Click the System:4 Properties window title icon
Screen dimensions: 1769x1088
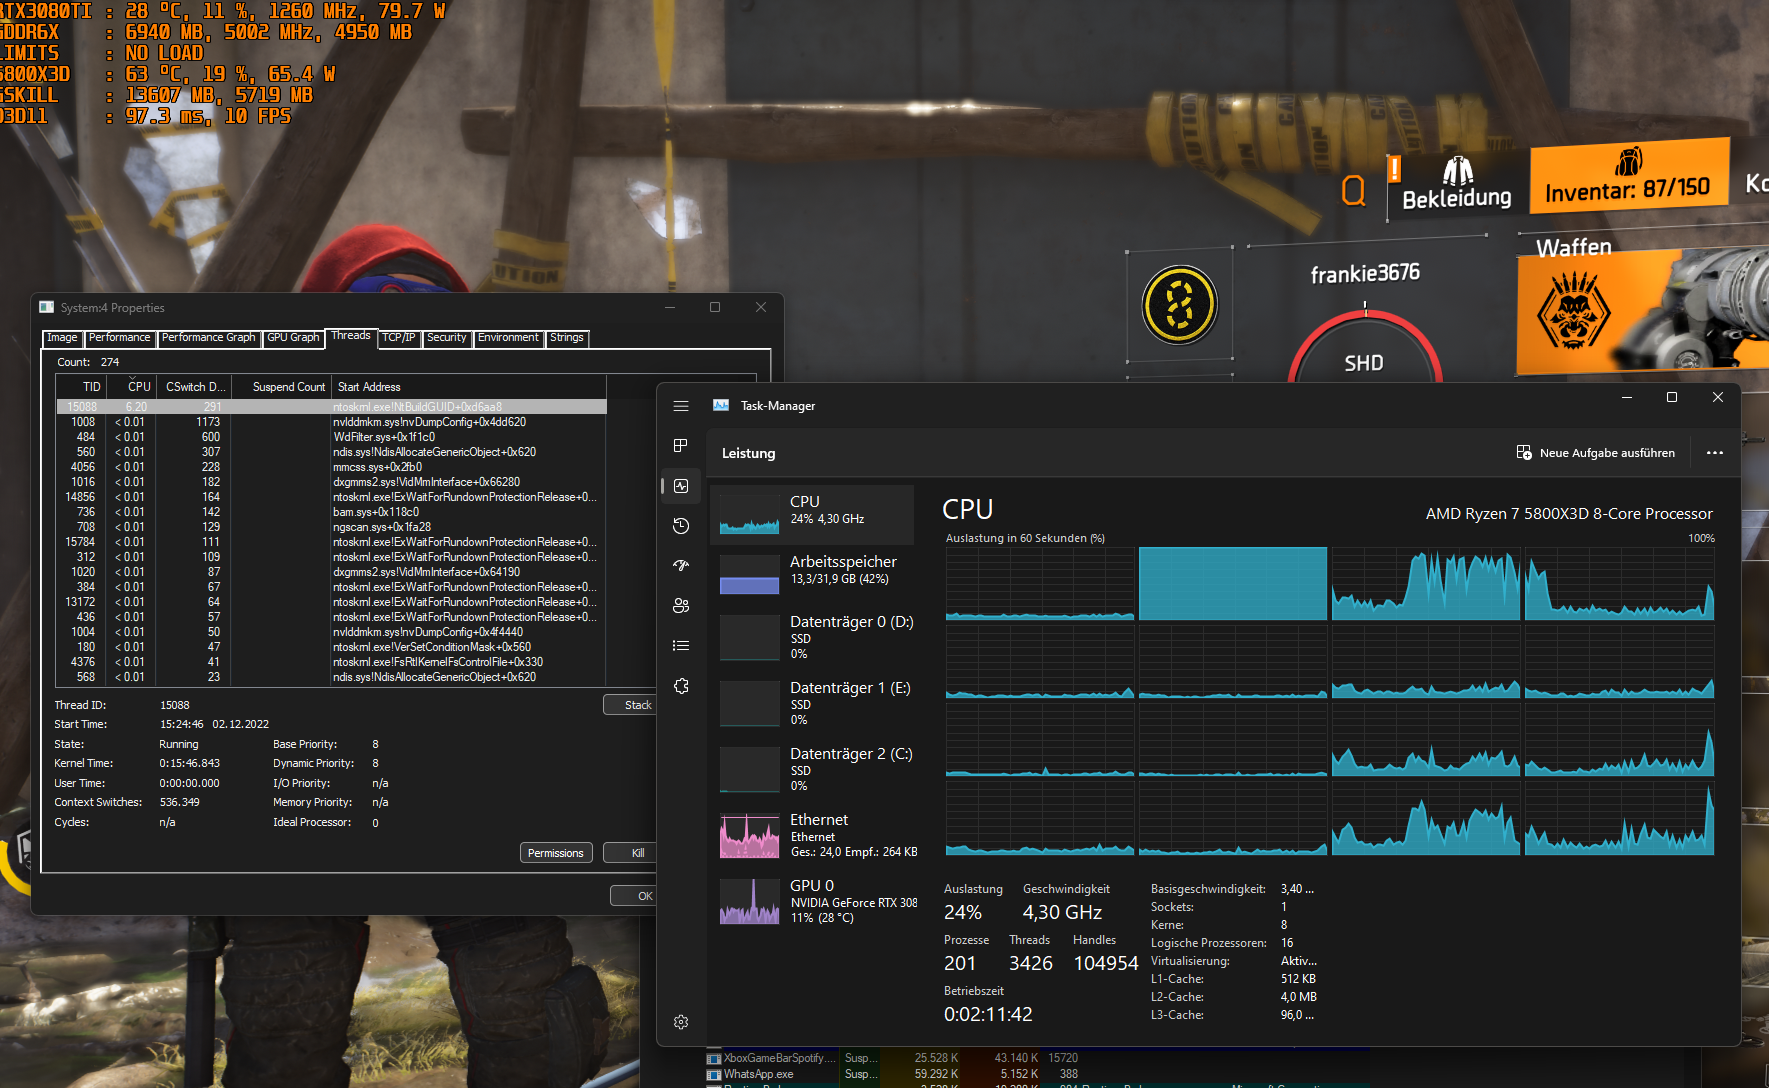click(47, 307)
